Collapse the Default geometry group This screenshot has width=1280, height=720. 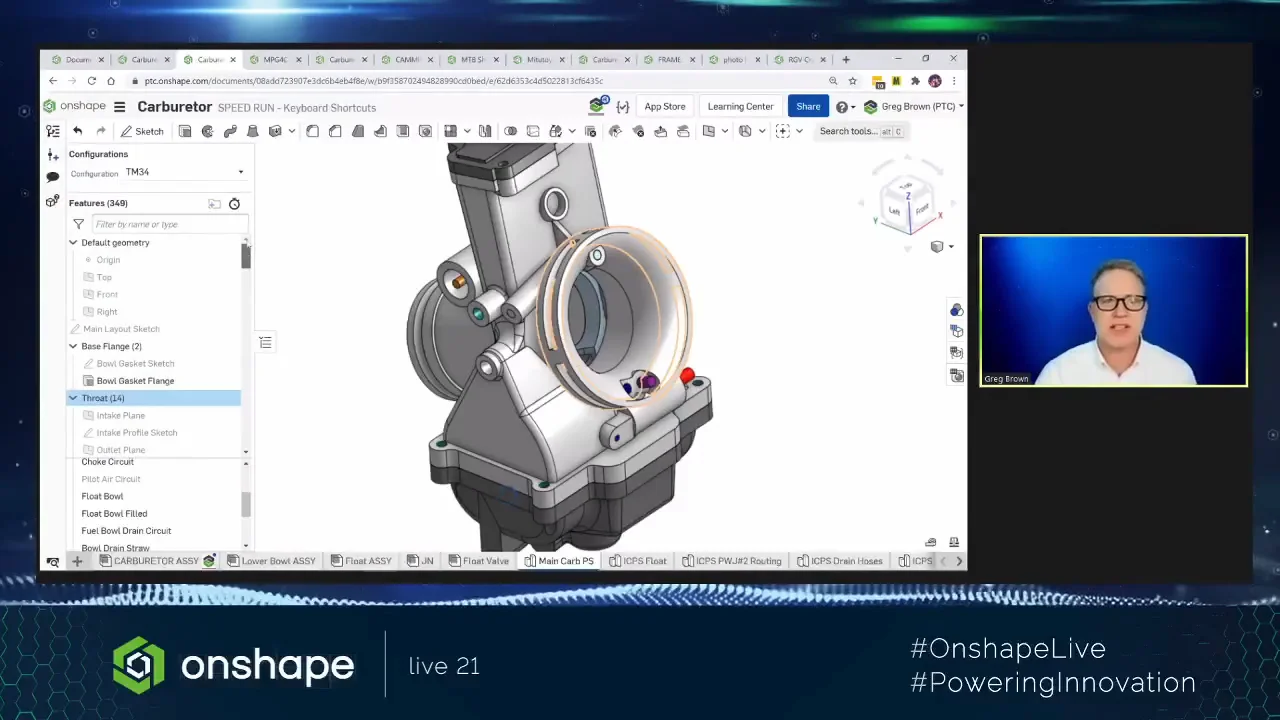tap(73, 243)
